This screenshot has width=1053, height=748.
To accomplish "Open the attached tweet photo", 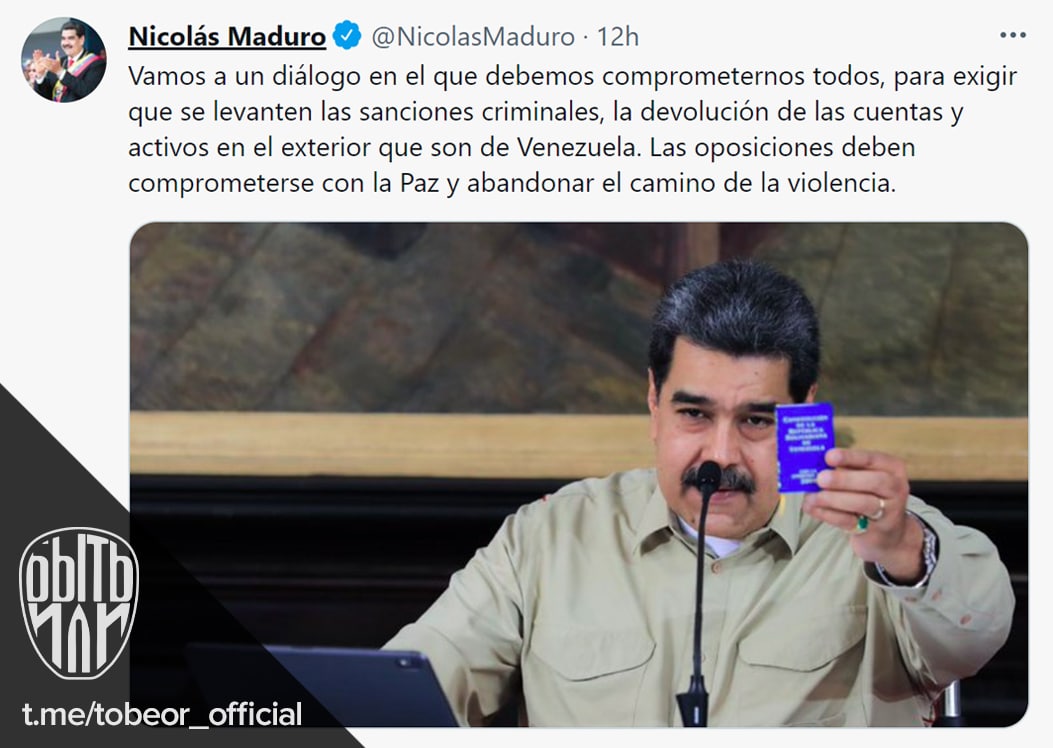I will [x=578, y=474].
